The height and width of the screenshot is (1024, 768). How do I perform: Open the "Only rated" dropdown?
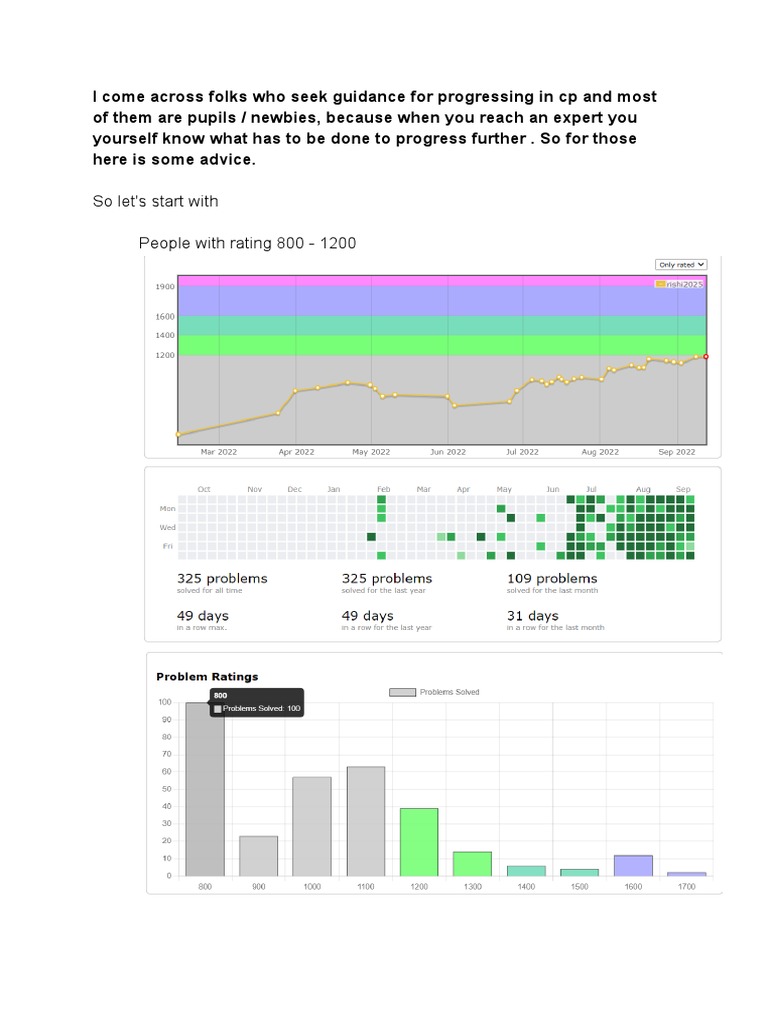[681, 264]
